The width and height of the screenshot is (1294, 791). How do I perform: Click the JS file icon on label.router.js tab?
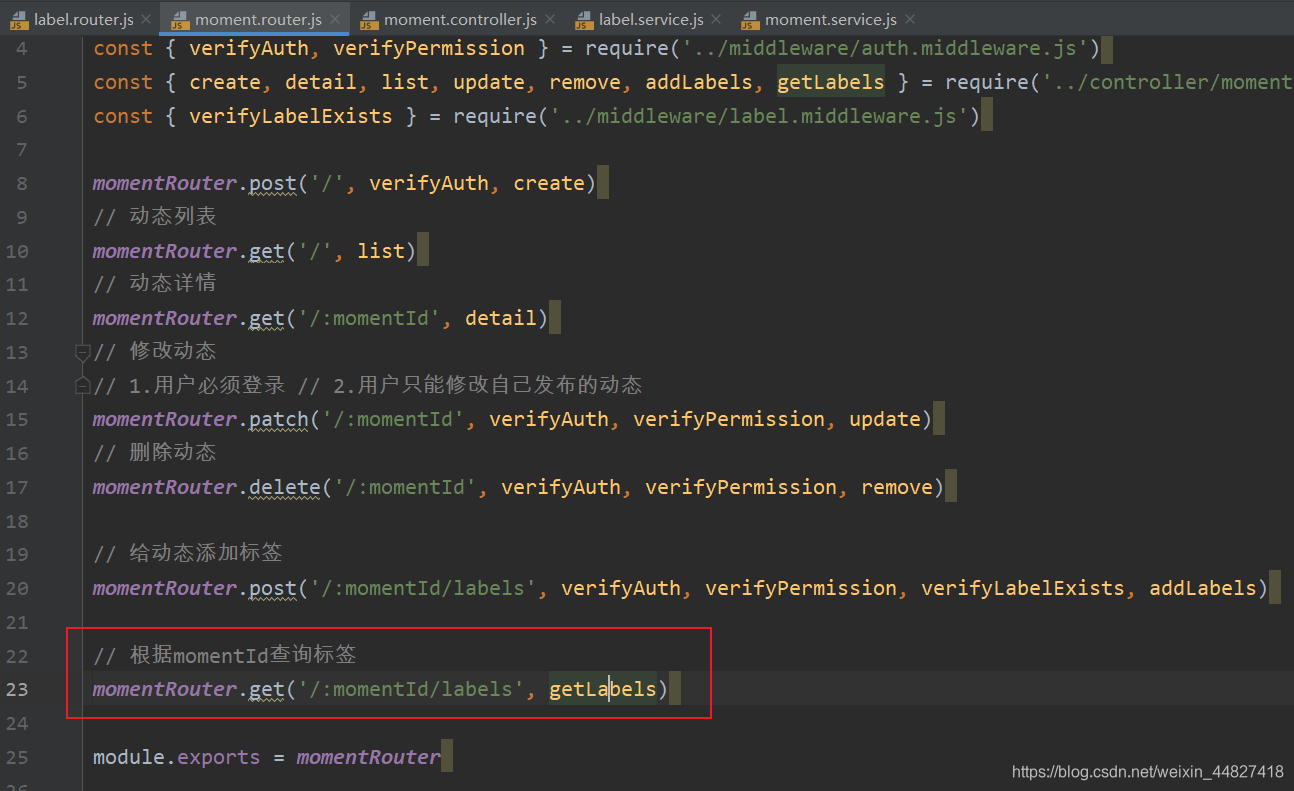pyautogui.click(x=20, y=19)
